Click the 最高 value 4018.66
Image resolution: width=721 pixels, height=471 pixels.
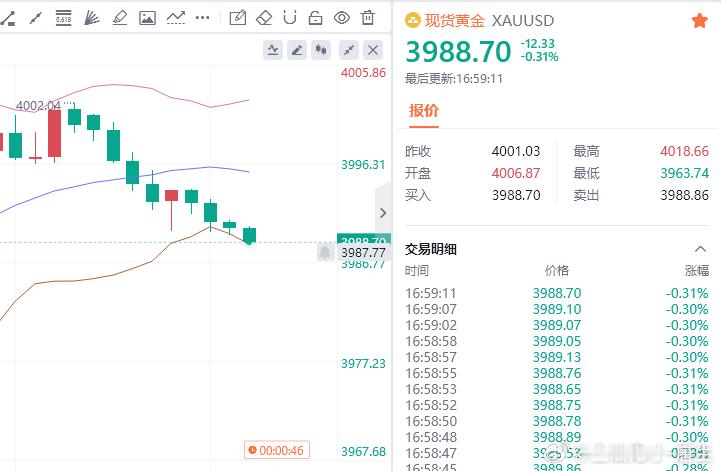point(684,151)
